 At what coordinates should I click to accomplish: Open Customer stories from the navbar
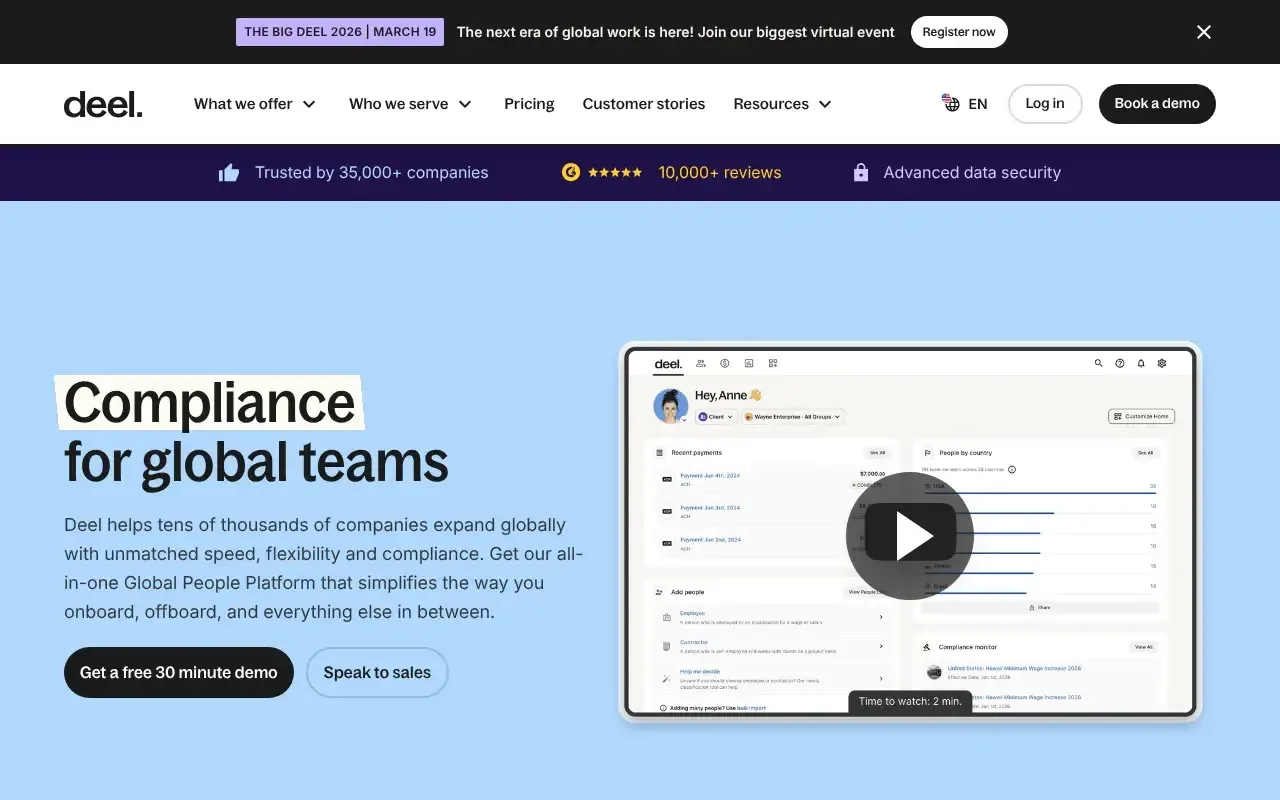pyautogui.click(x=643, y=104)
